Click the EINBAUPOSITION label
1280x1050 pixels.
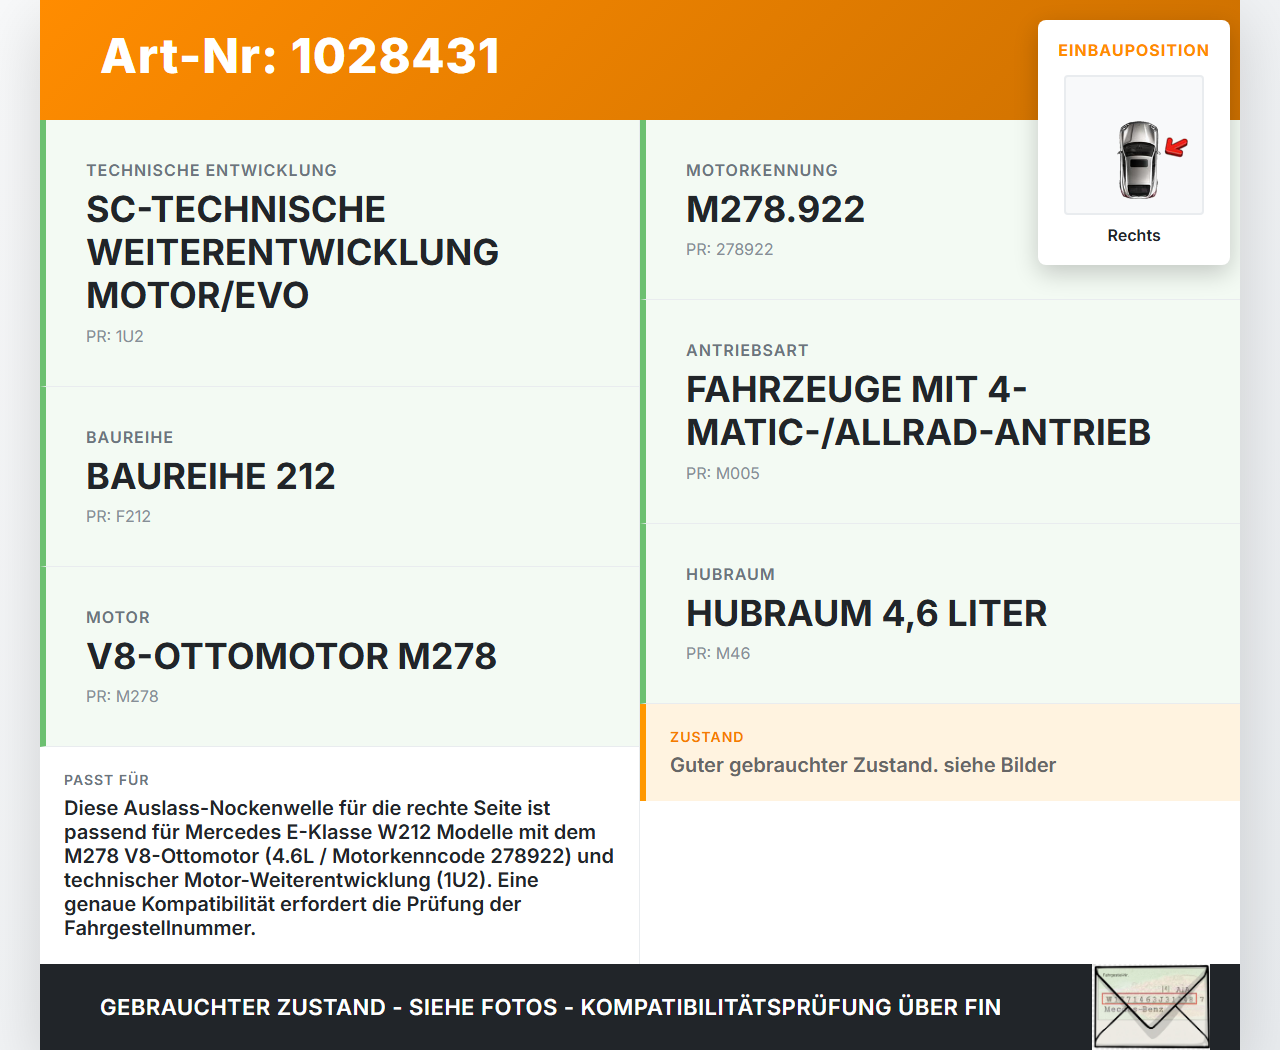(x=1134, y=50)
